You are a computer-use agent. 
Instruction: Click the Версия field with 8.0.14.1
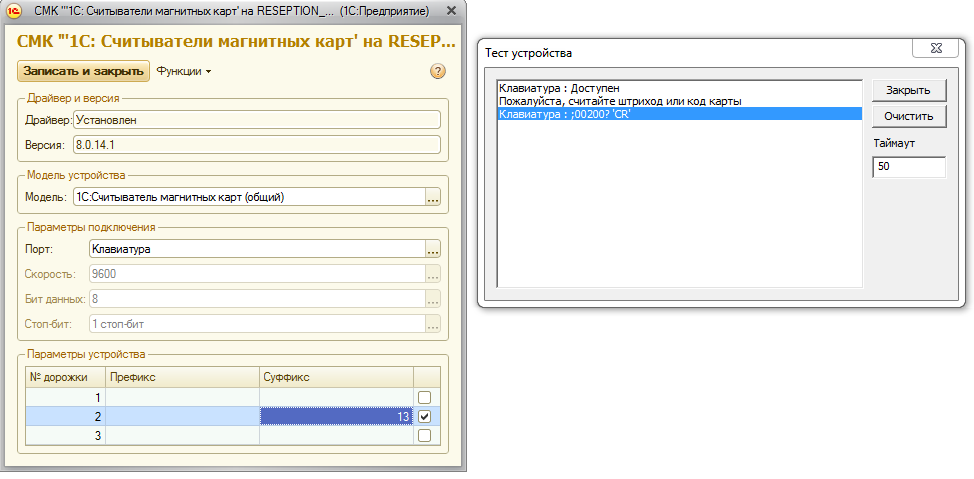pos(257,145)
